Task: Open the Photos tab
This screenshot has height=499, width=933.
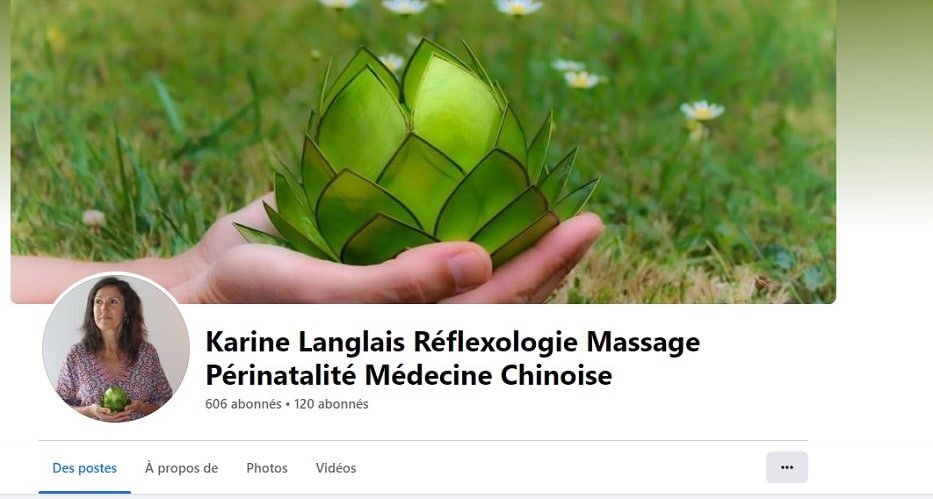Action: point(267,468)
